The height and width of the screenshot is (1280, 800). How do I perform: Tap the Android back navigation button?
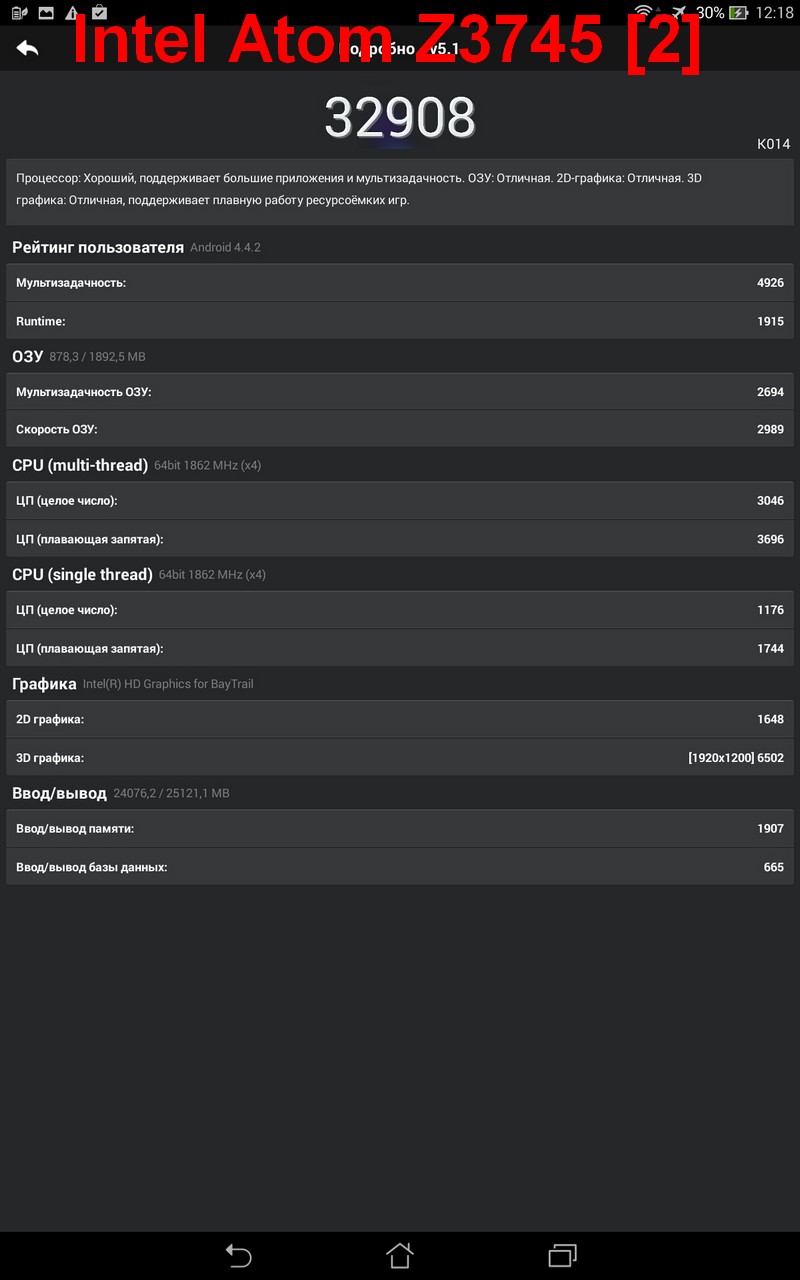click(x=238, y=1255)
